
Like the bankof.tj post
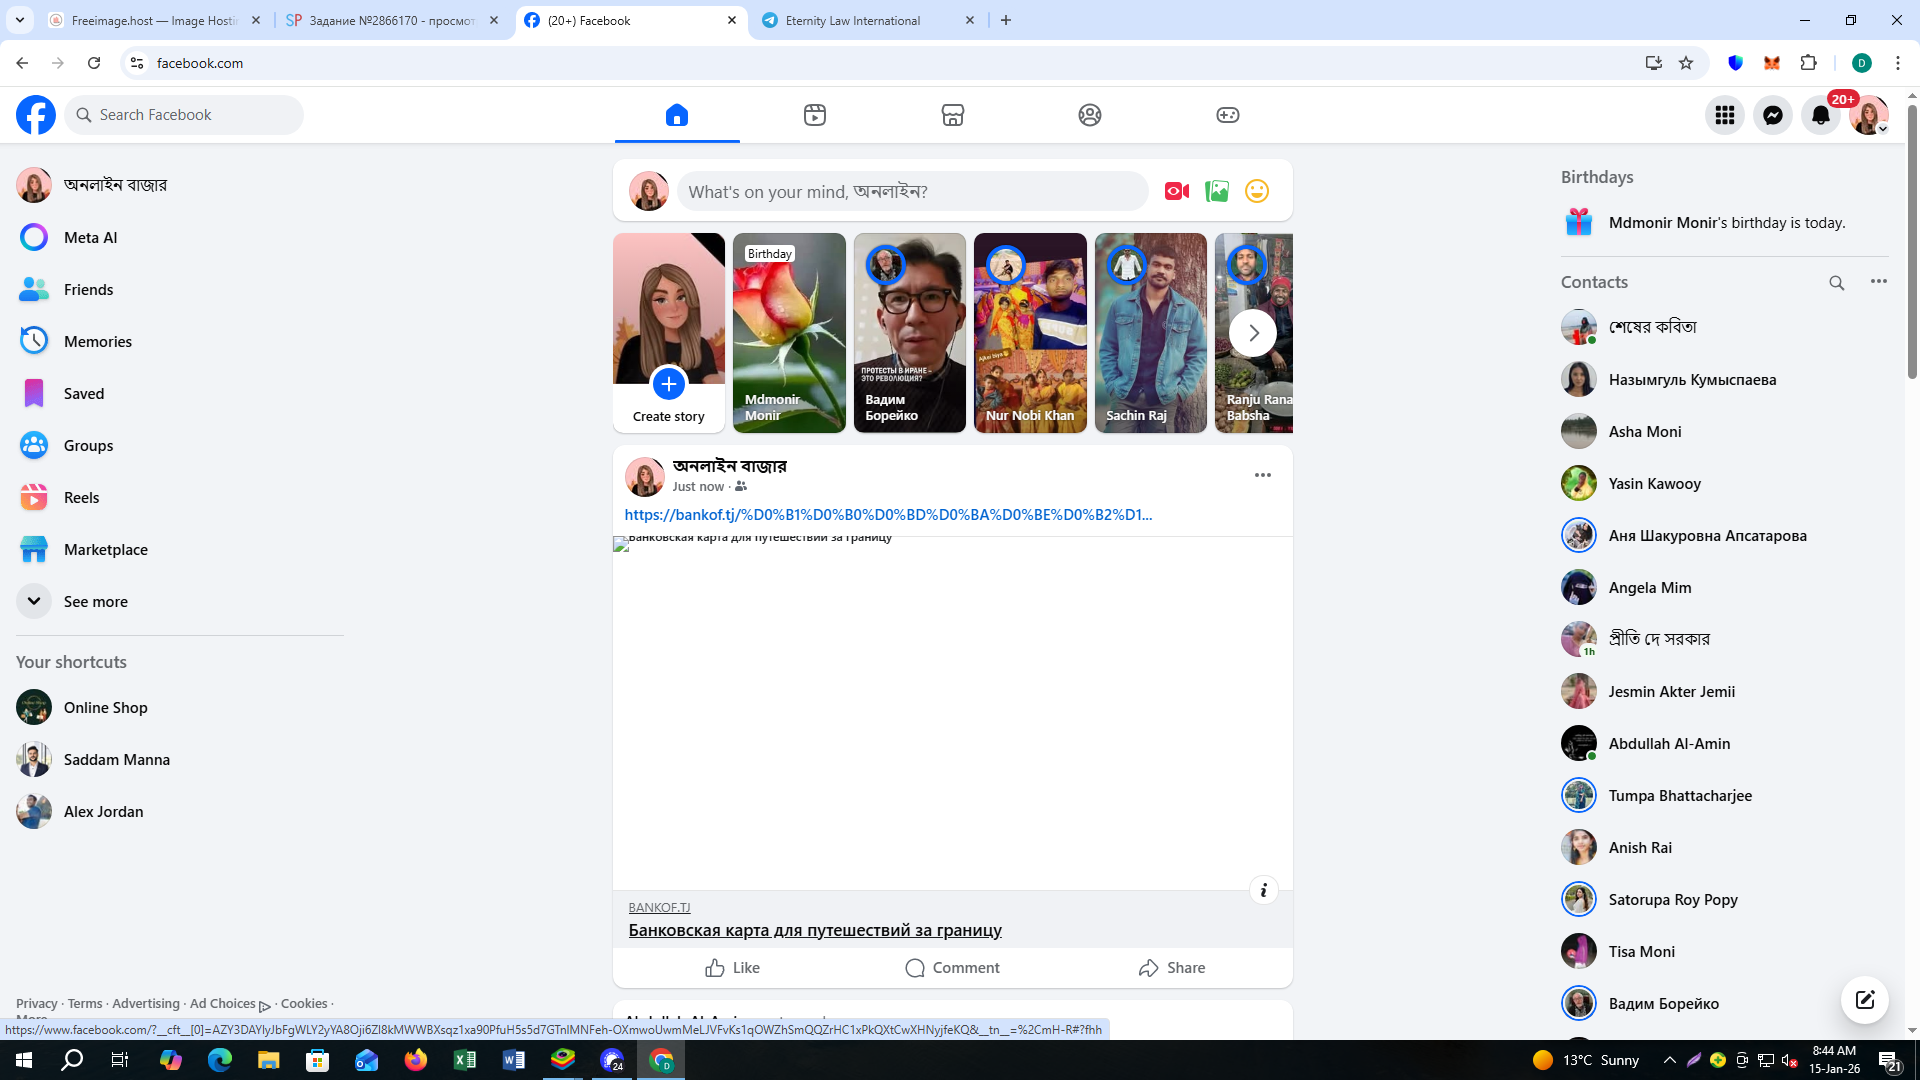[x=732, y=967]
